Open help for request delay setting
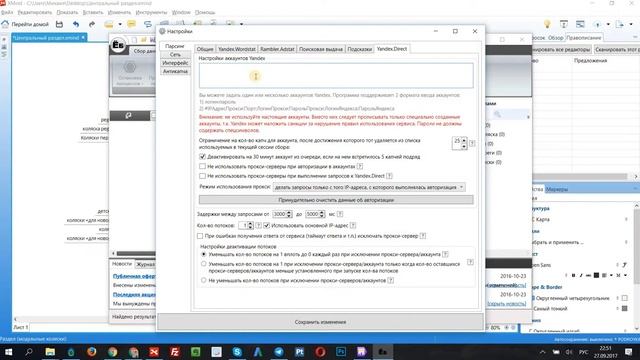 coord(340,214)
